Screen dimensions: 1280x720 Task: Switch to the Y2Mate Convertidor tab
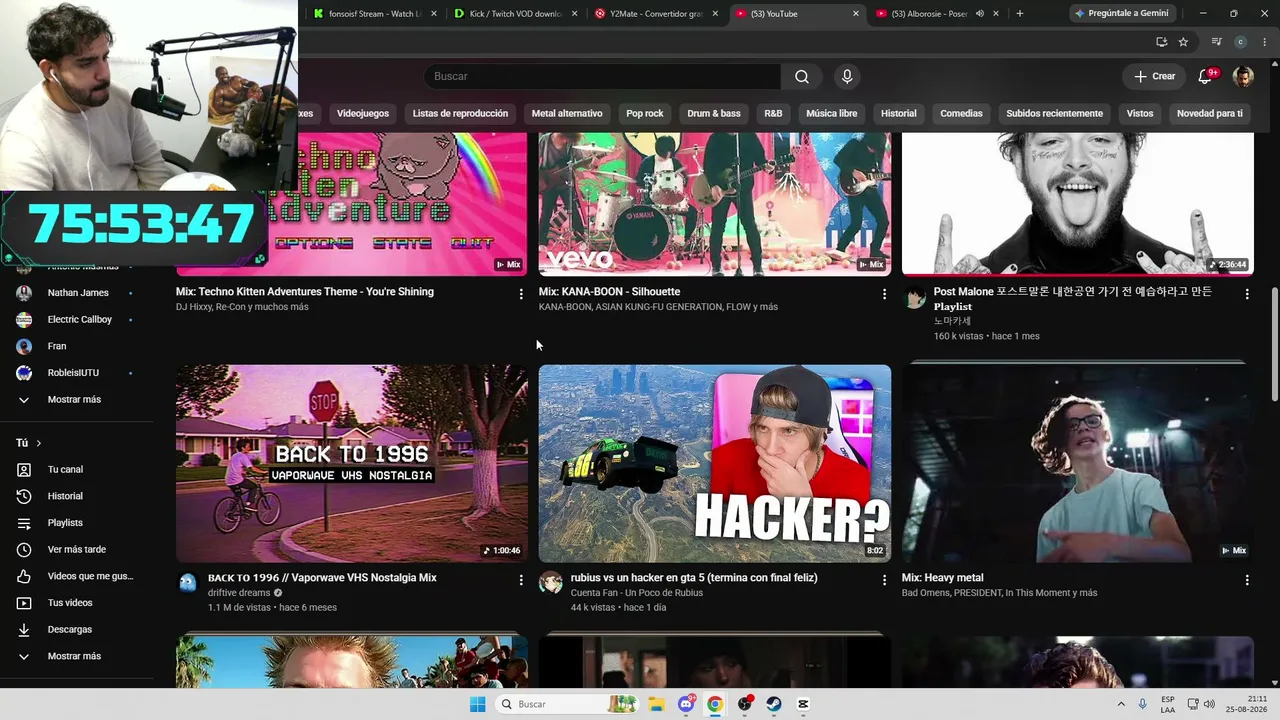coord(656,14)
